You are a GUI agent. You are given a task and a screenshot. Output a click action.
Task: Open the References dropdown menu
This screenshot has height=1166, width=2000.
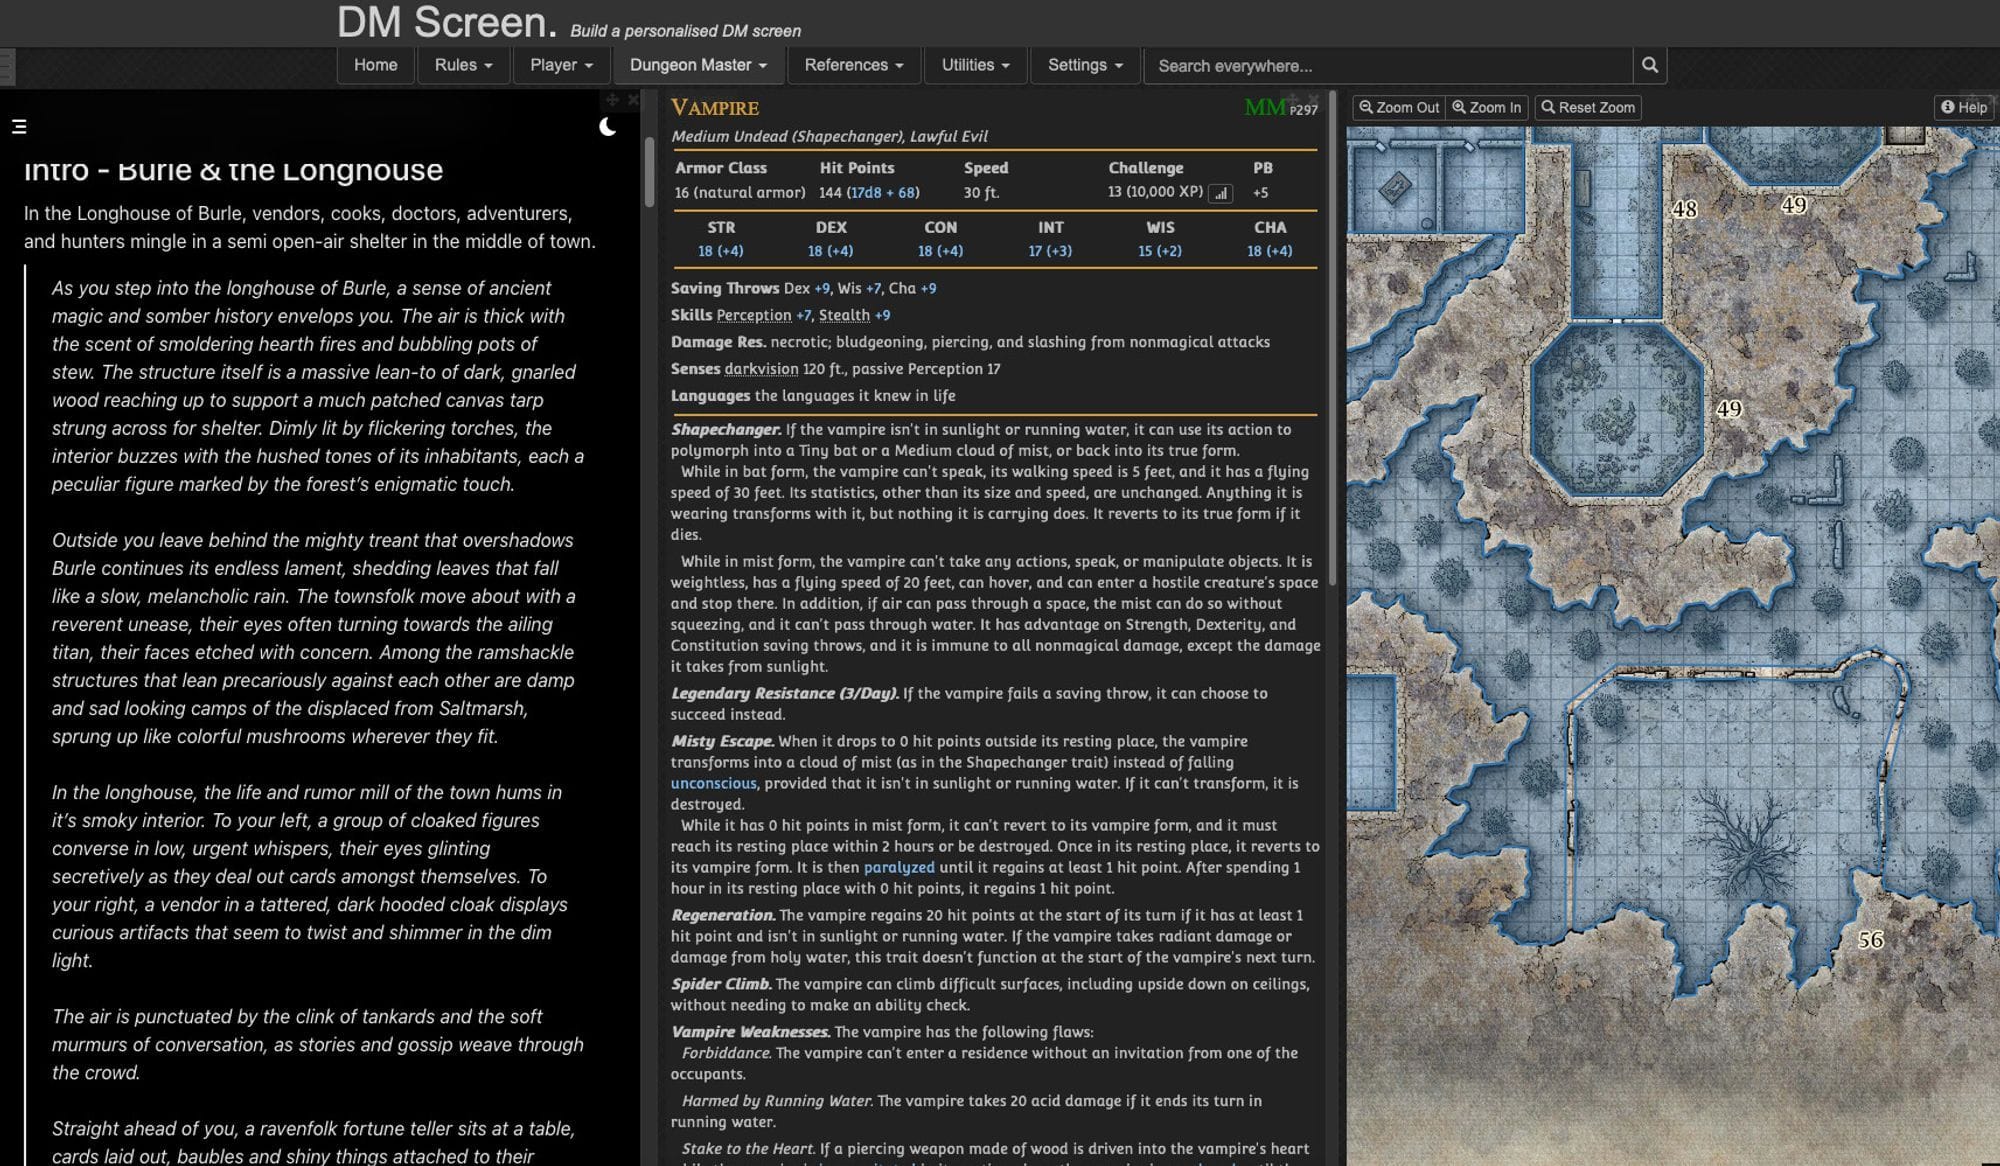[853, 65]
